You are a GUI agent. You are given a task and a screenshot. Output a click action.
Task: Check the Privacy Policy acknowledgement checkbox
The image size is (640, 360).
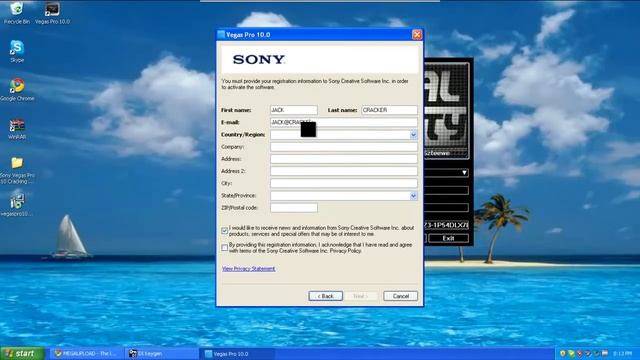pos(224,248)
